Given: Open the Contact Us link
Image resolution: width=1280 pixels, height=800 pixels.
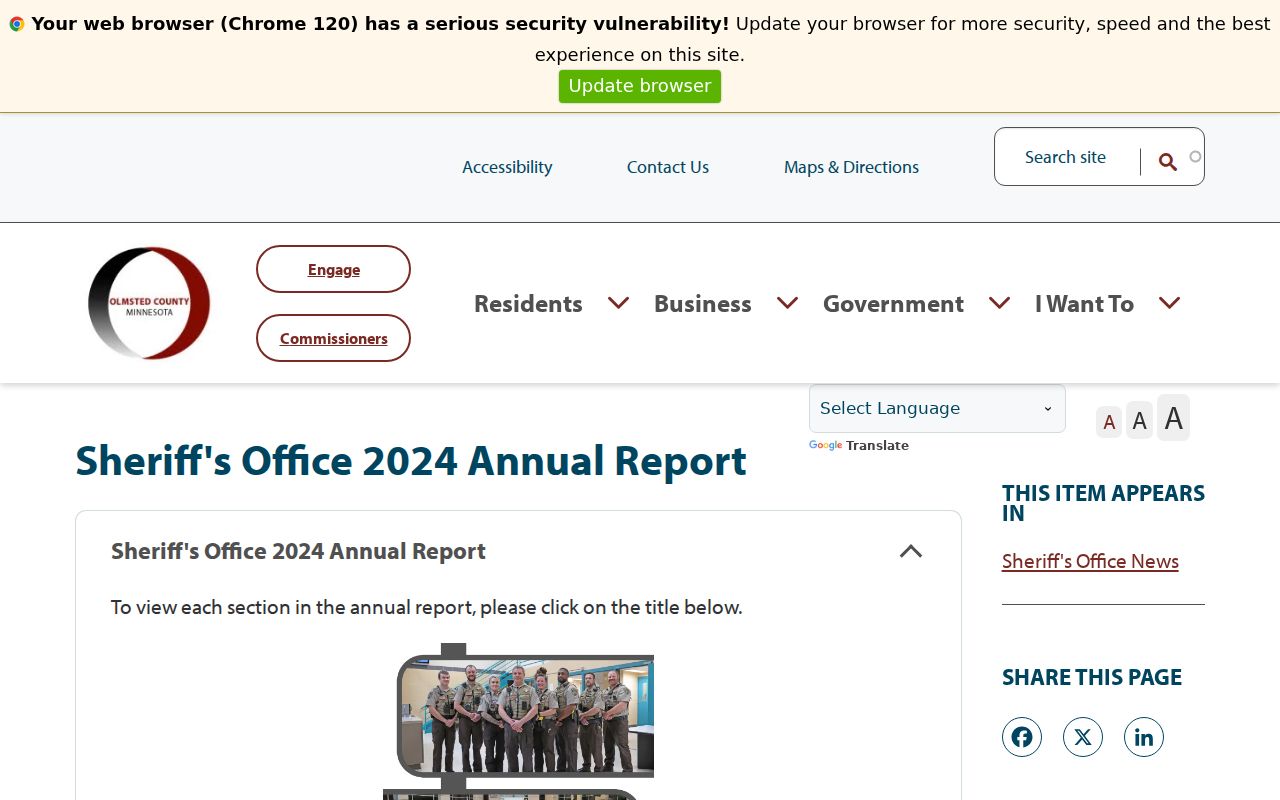Looking at the screenshot, I should [668, 167].
